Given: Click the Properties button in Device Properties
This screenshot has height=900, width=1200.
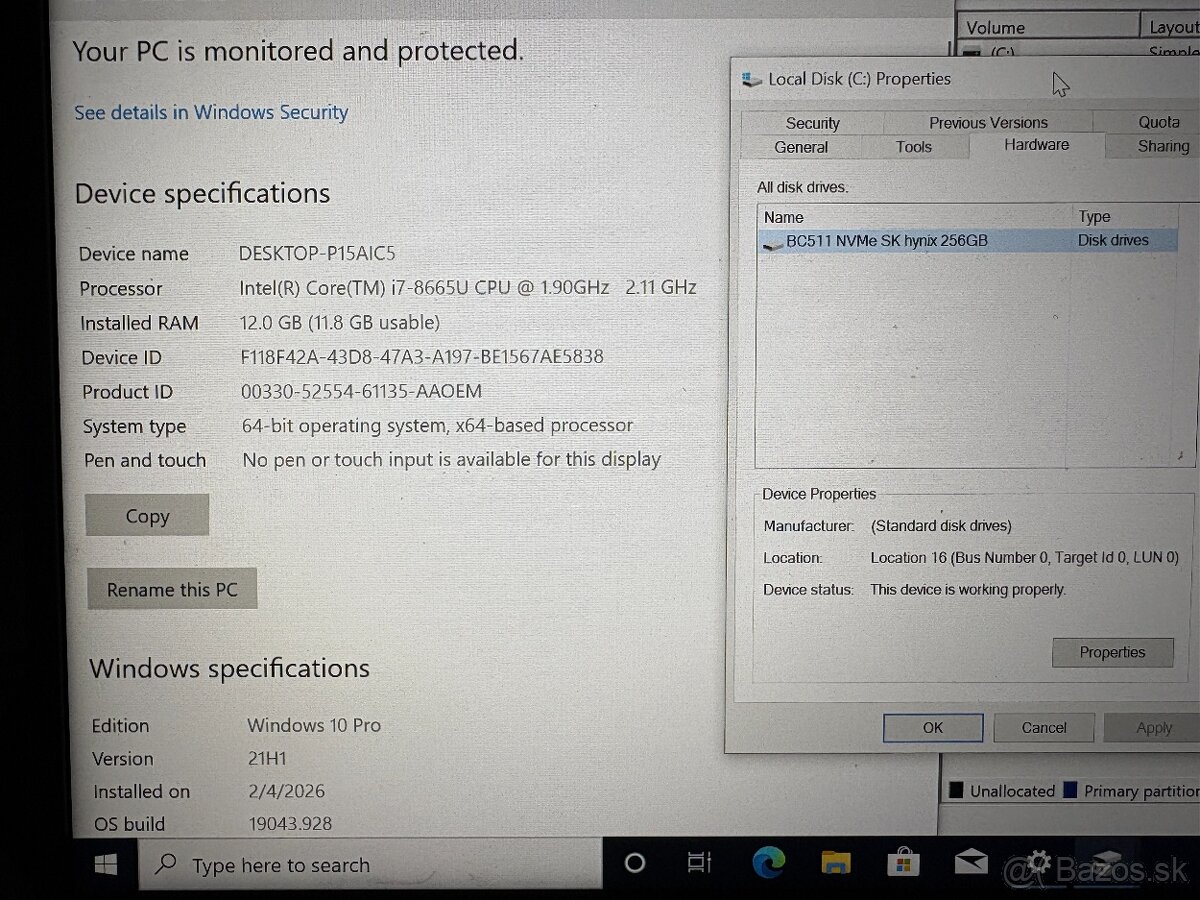Looking at the screenshot, I should click(1112, 652).
